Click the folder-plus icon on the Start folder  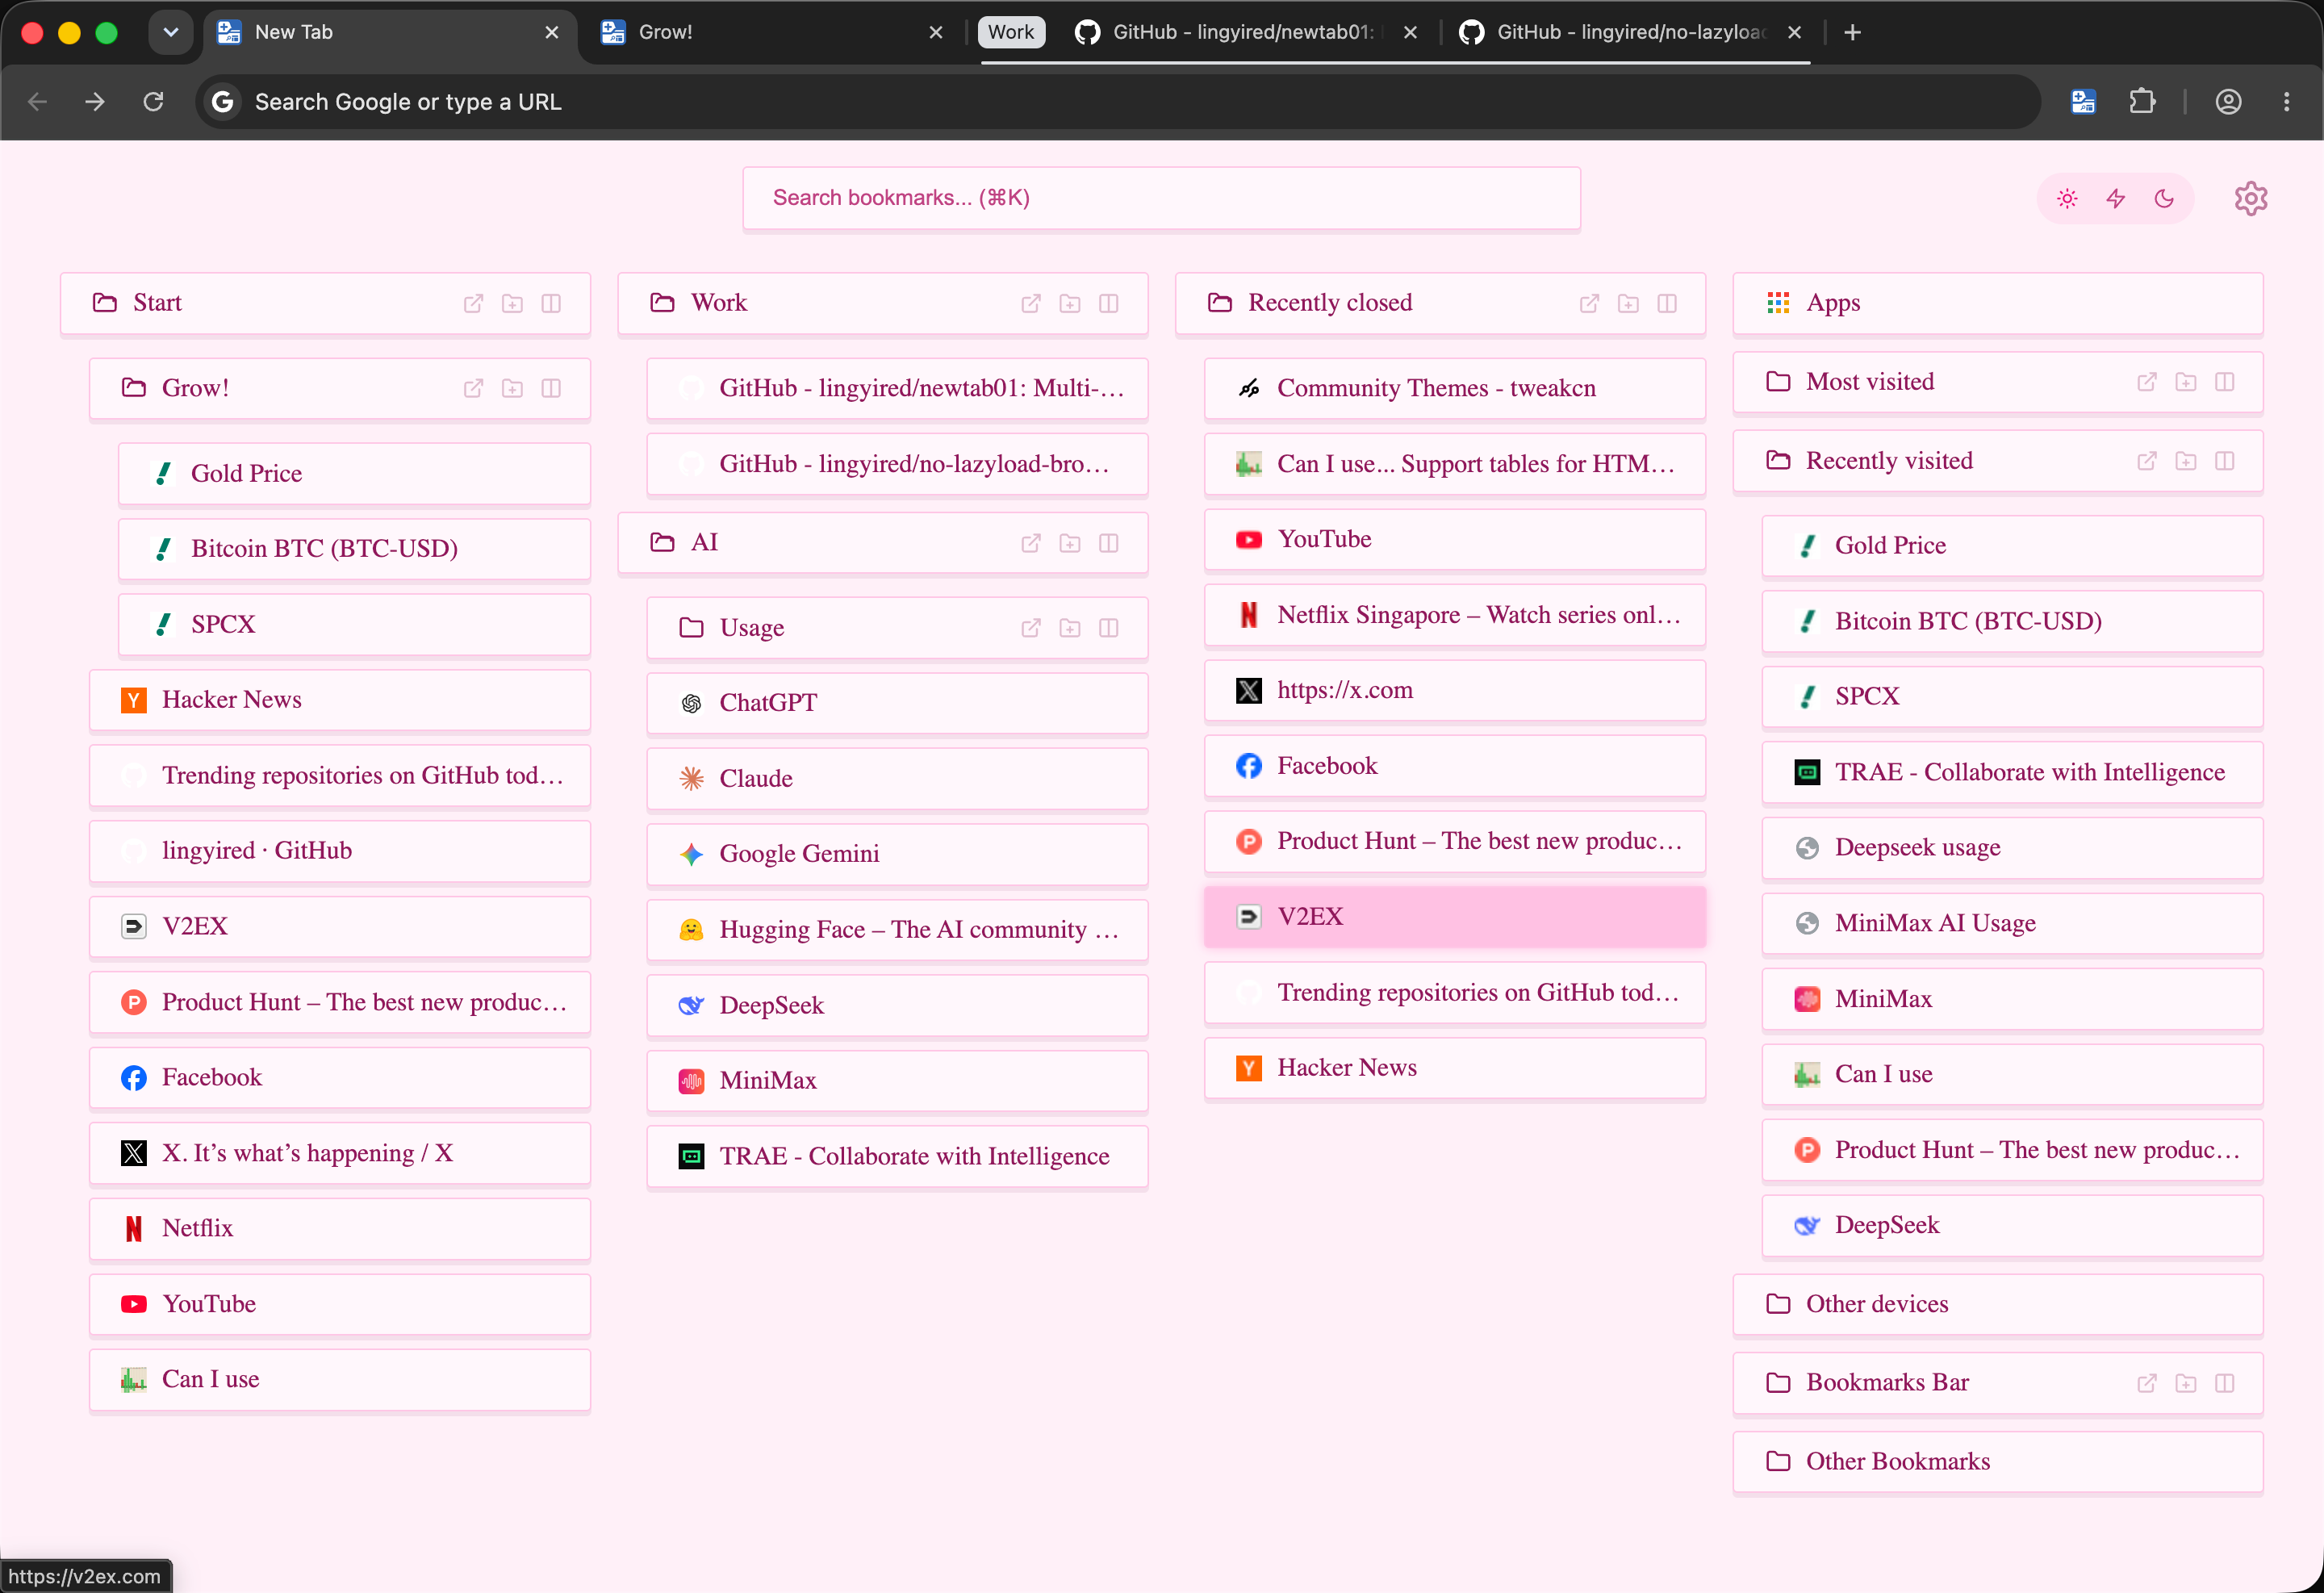click(x=512, y=303)
